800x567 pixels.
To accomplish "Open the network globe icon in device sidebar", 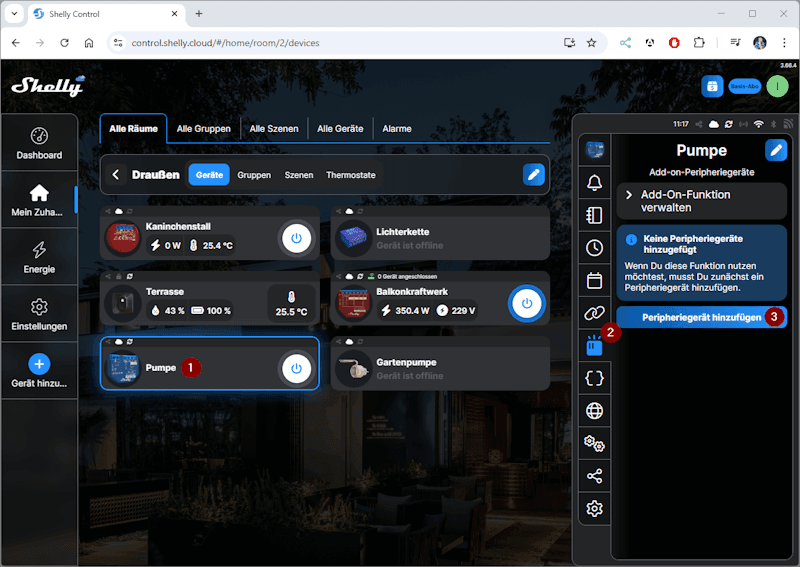I will [595, 411].
